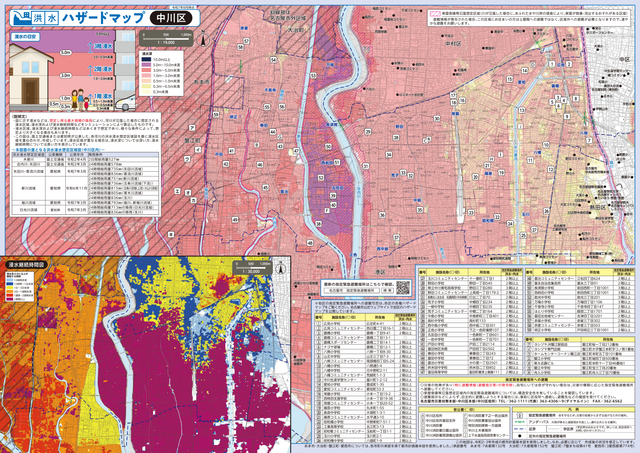
Task: Click map marker number 28
Action: (396, 138)
